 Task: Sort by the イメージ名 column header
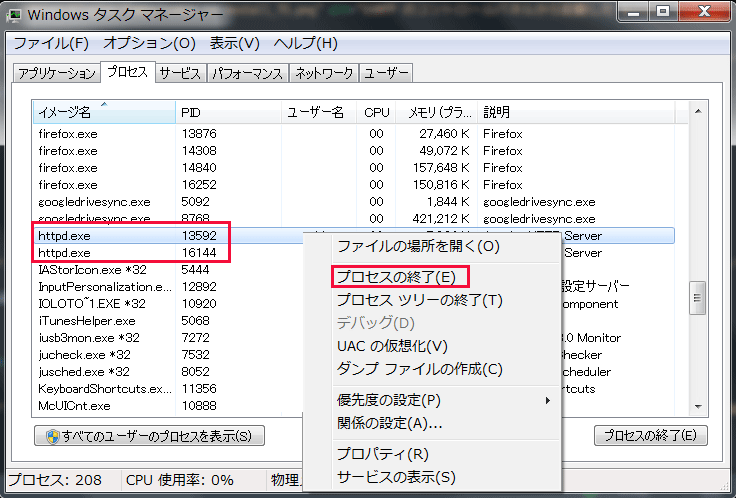tap(100, 112)
